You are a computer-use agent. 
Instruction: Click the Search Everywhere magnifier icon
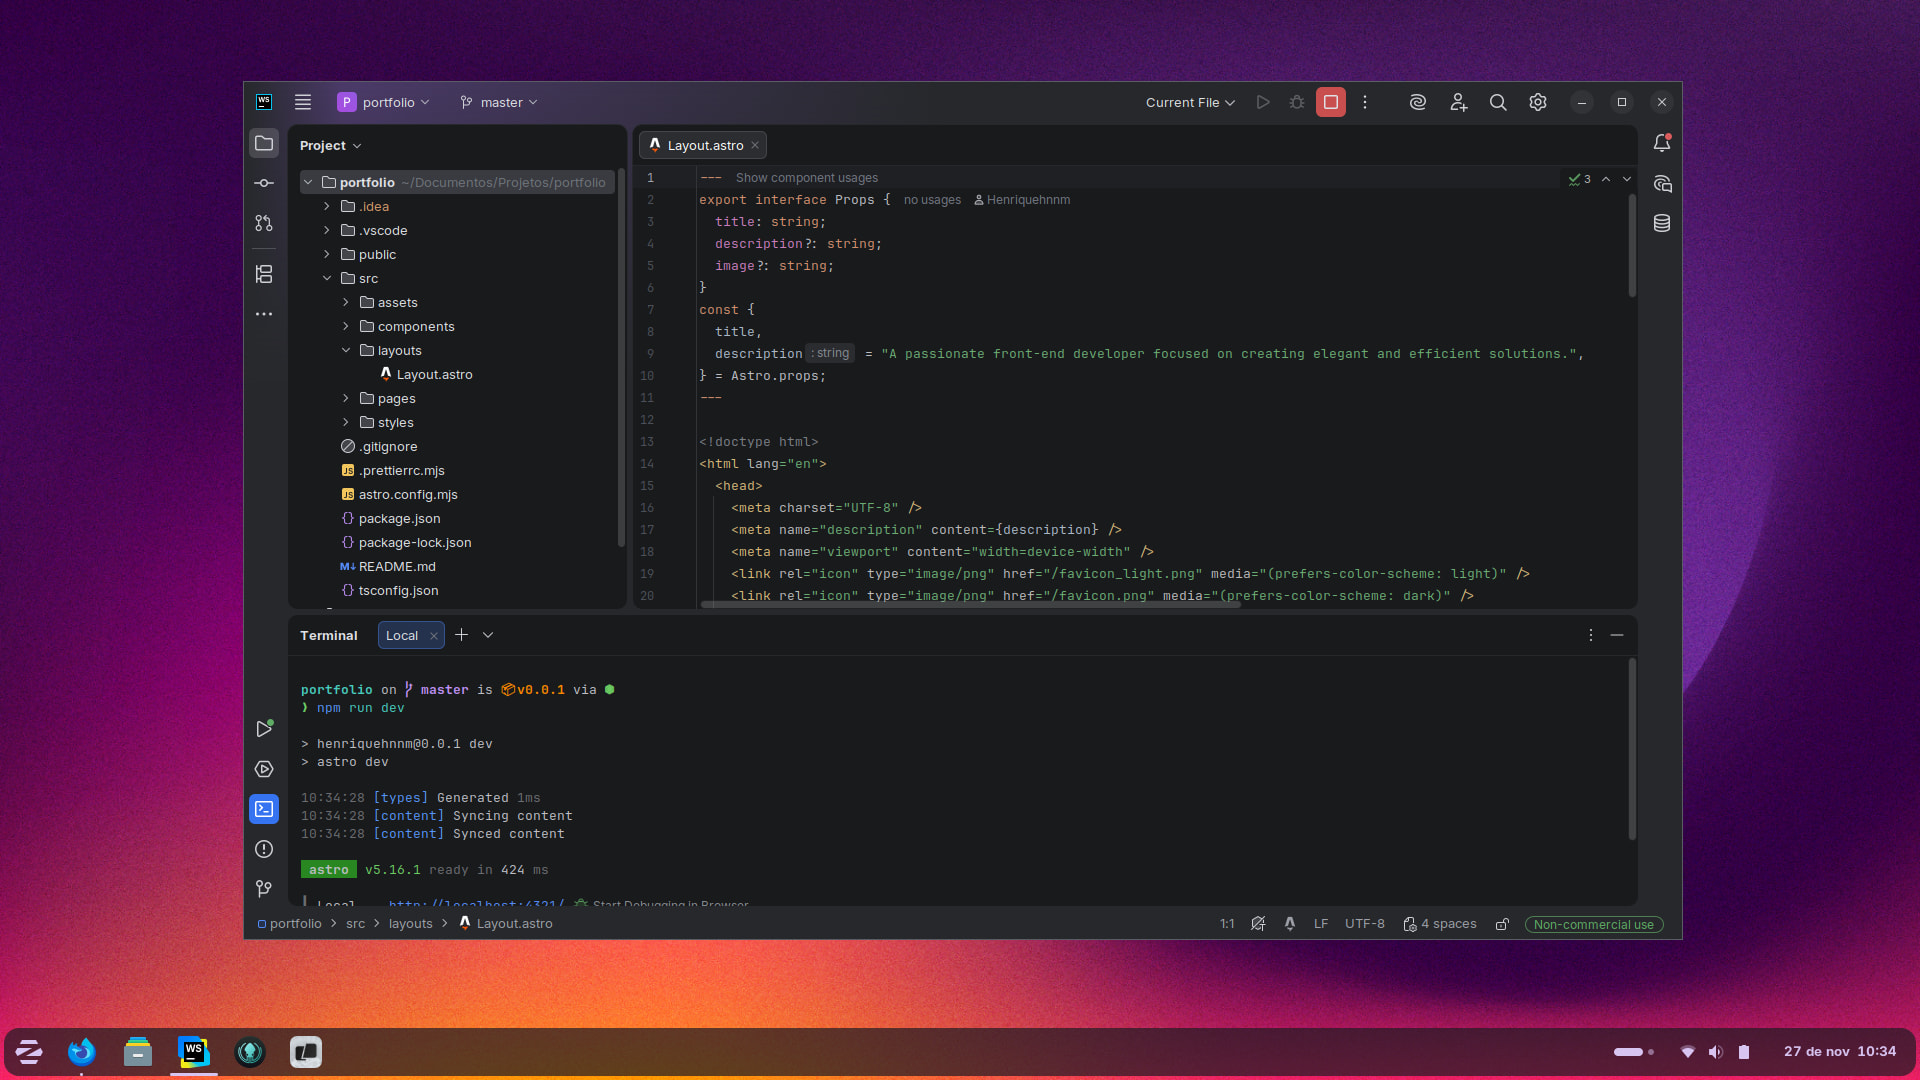click(x=1498, y=102)
